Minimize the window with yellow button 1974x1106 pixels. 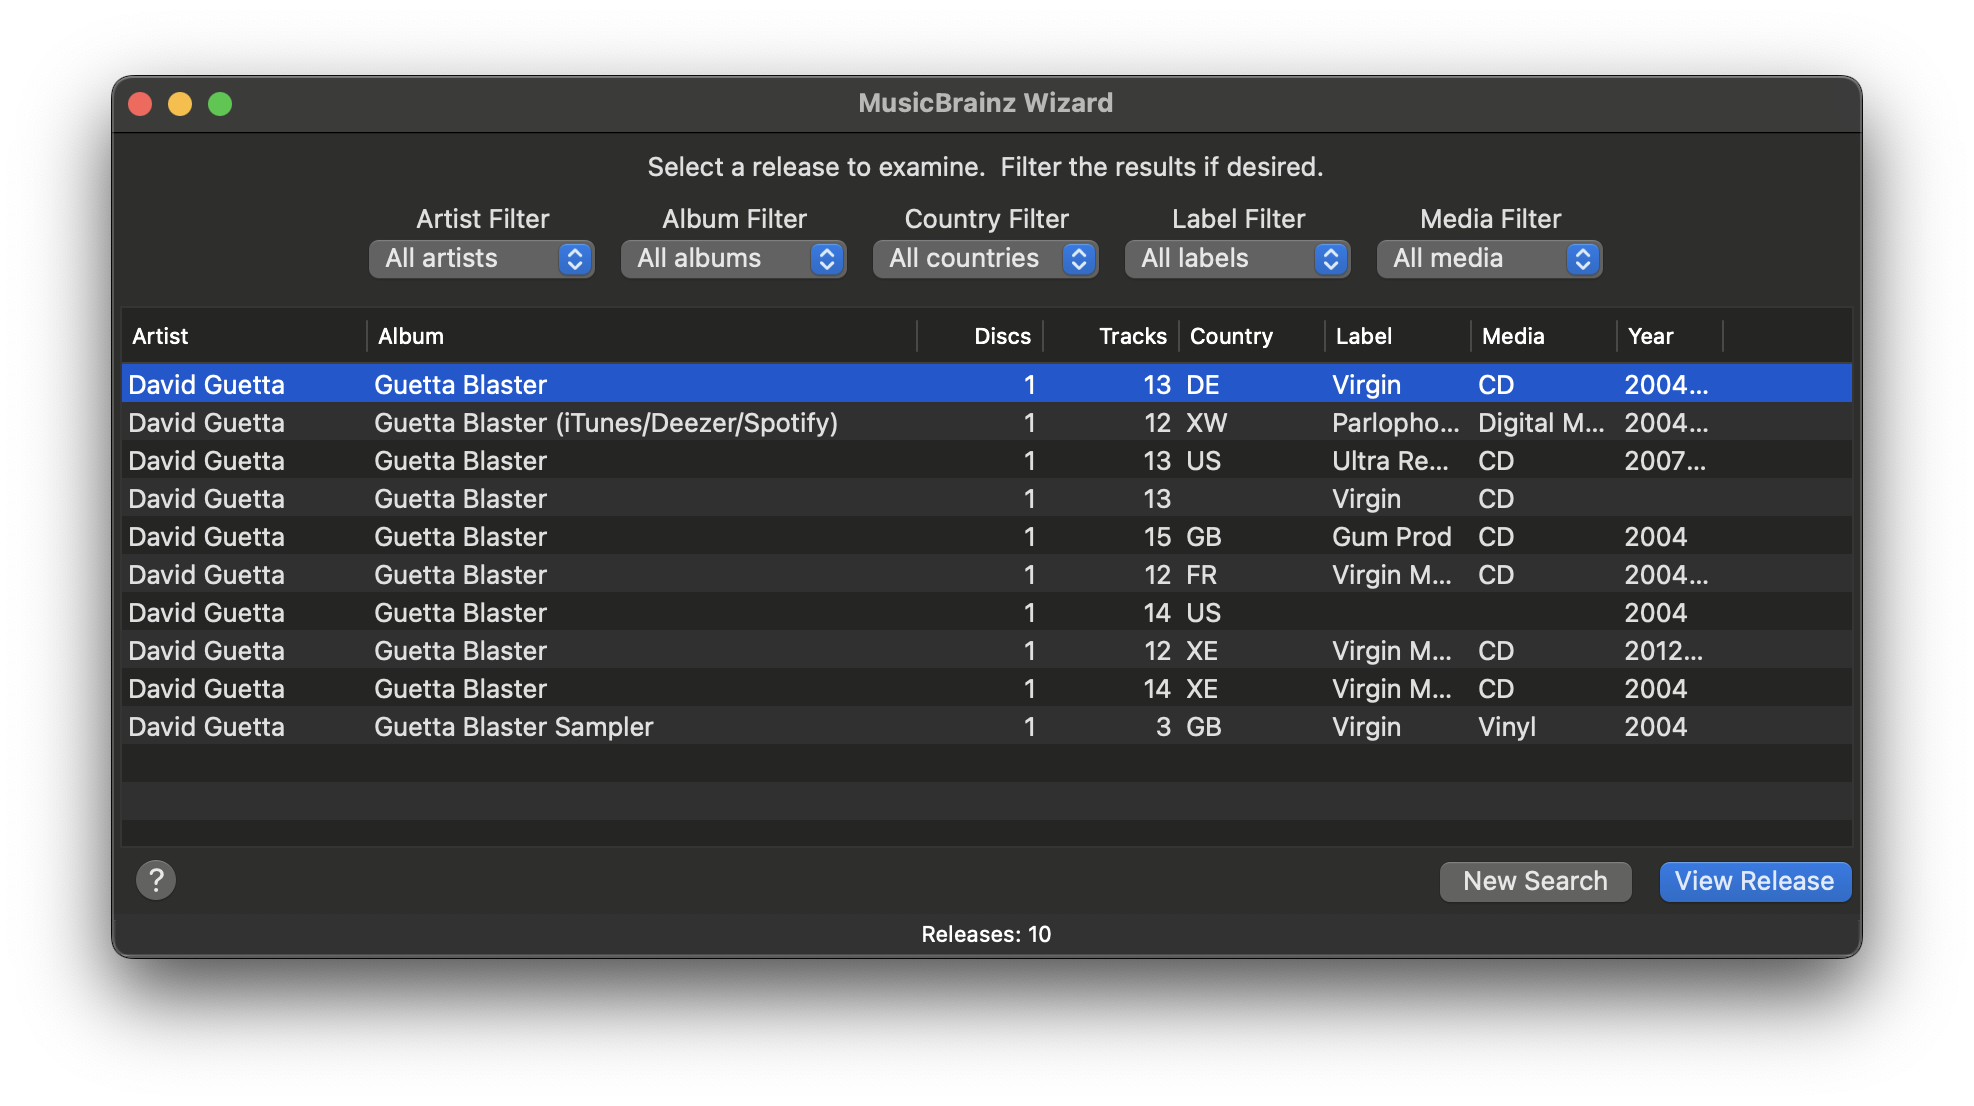point(180,104)
